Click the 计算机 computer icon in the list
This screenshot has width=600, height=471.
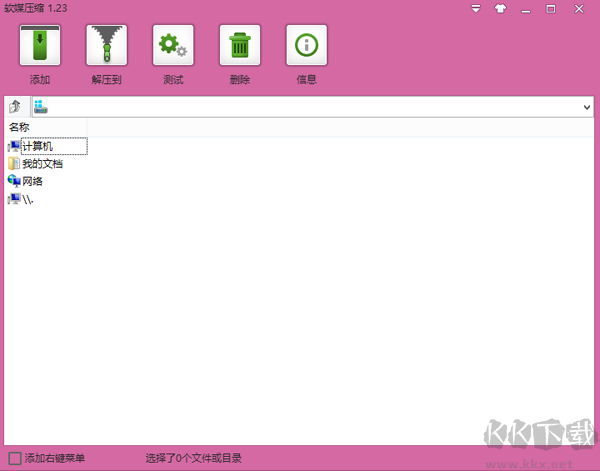pyautogui.click(x=14, y=146)
